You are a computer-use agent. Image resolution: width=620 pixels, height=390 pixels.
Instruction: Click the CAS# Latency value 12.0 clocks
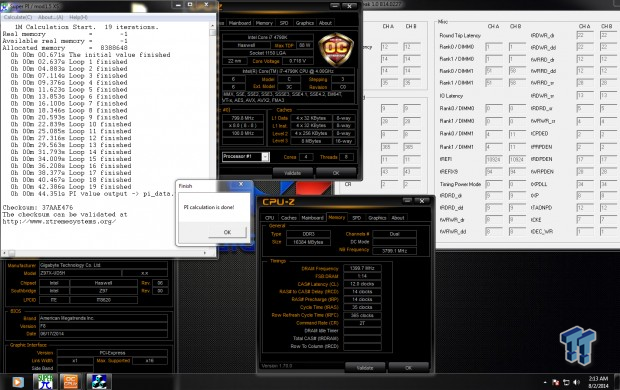click(362, 284)
